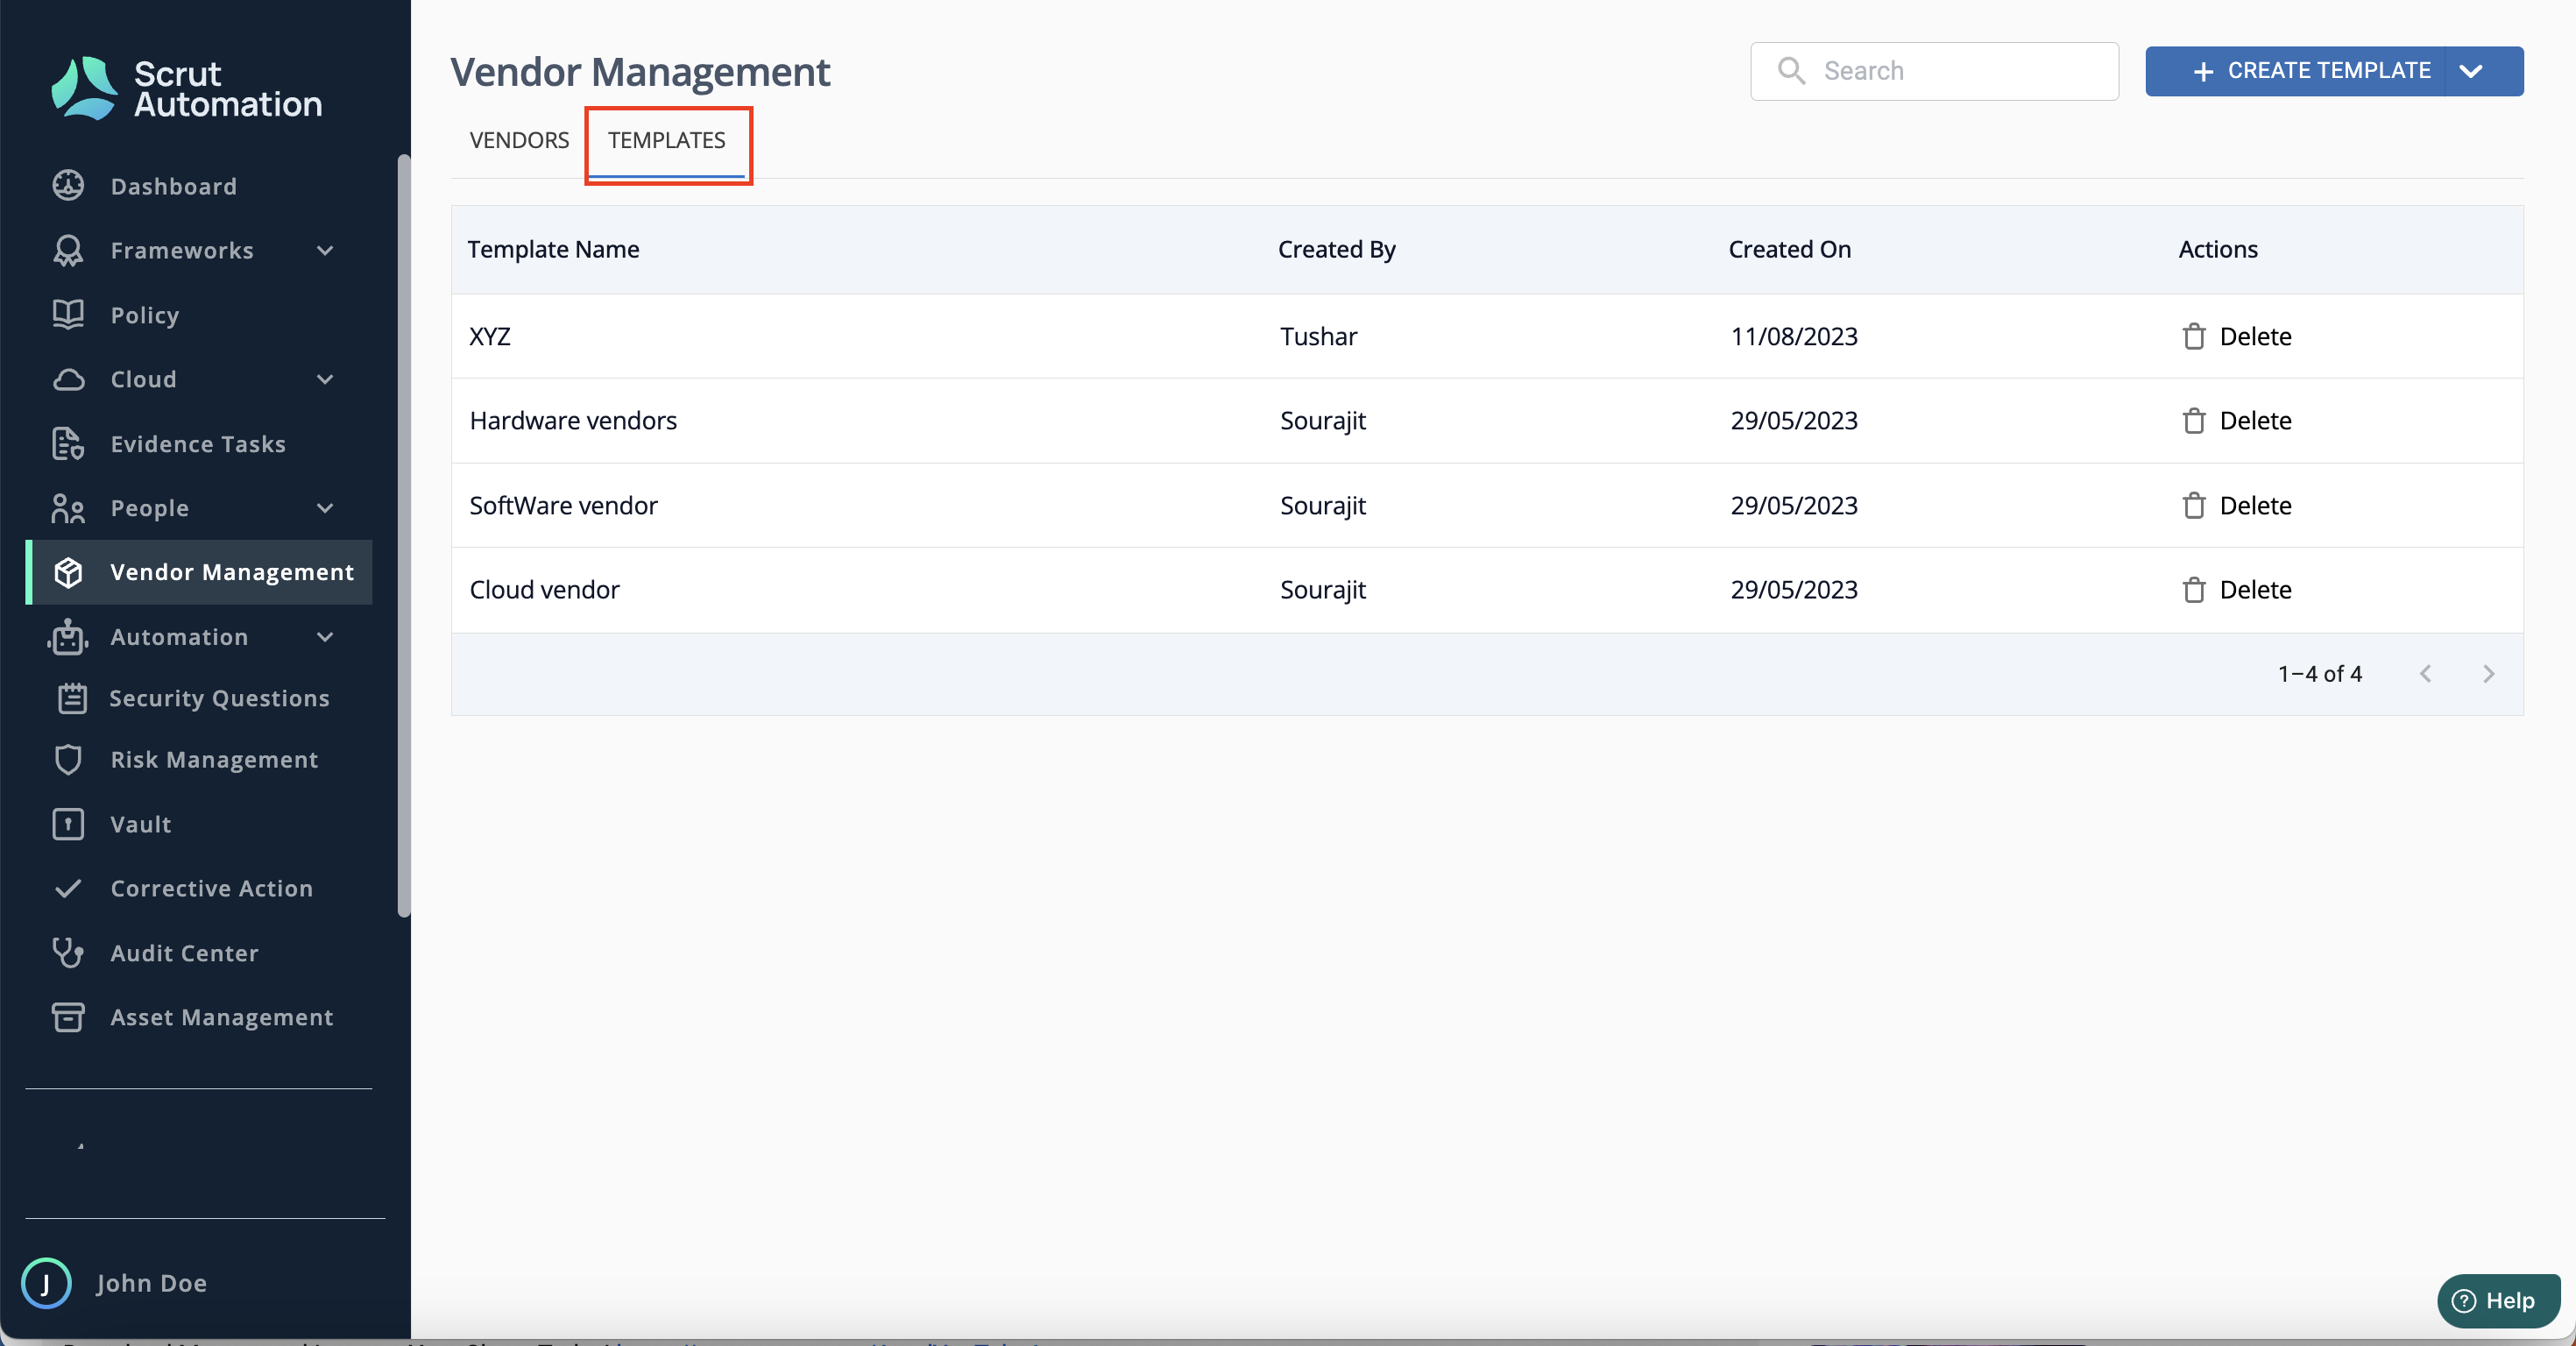Select the Templates tab
Viewport: 2576px width, 1346px height.
[x=667, y=140]
